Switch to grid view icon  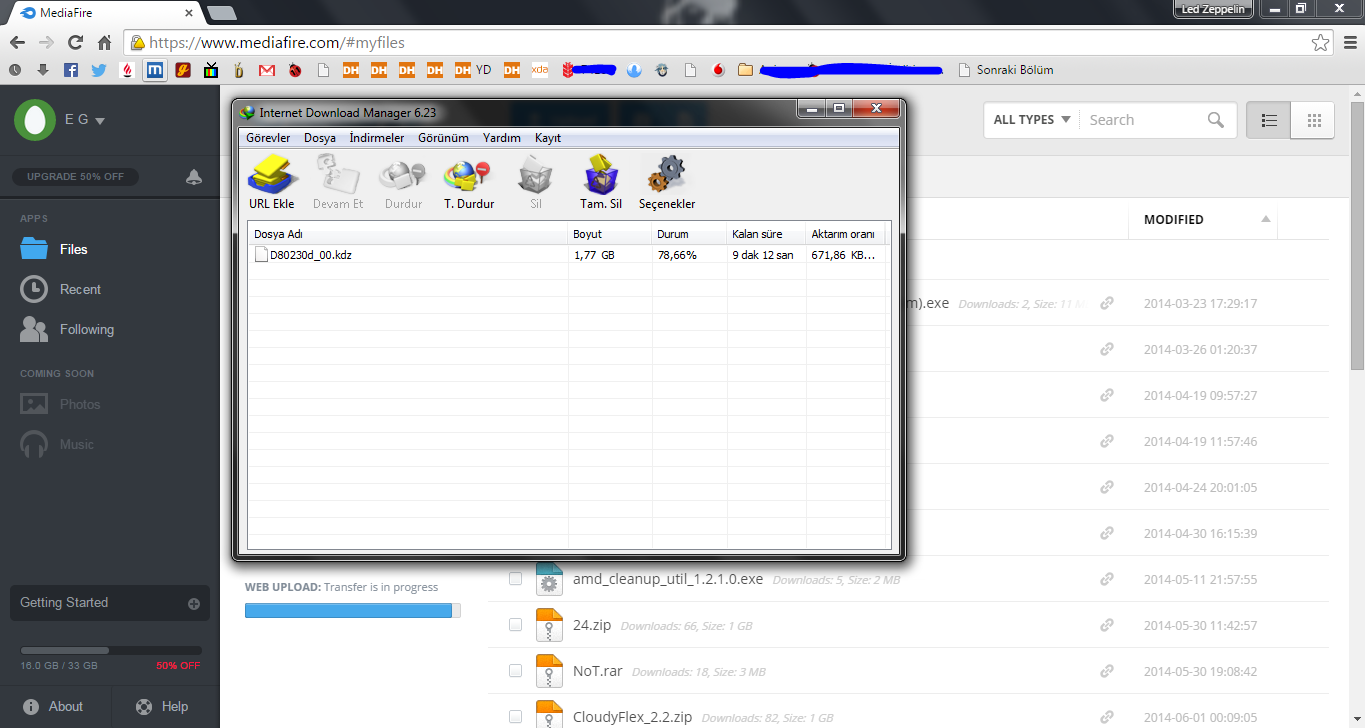[1313, 120]
